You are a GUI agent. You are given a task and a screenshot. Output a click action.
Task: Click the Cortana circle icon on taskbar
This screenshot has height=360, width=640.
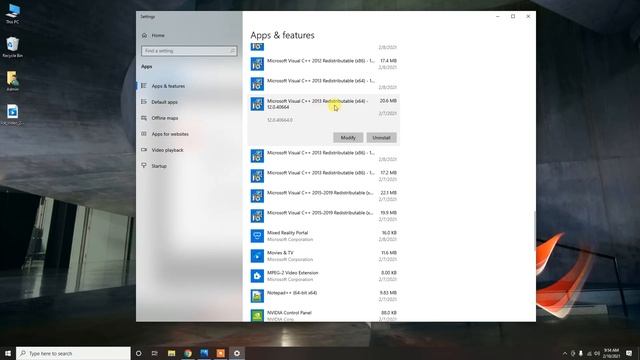pyautogui.click(x=138, y=353)
